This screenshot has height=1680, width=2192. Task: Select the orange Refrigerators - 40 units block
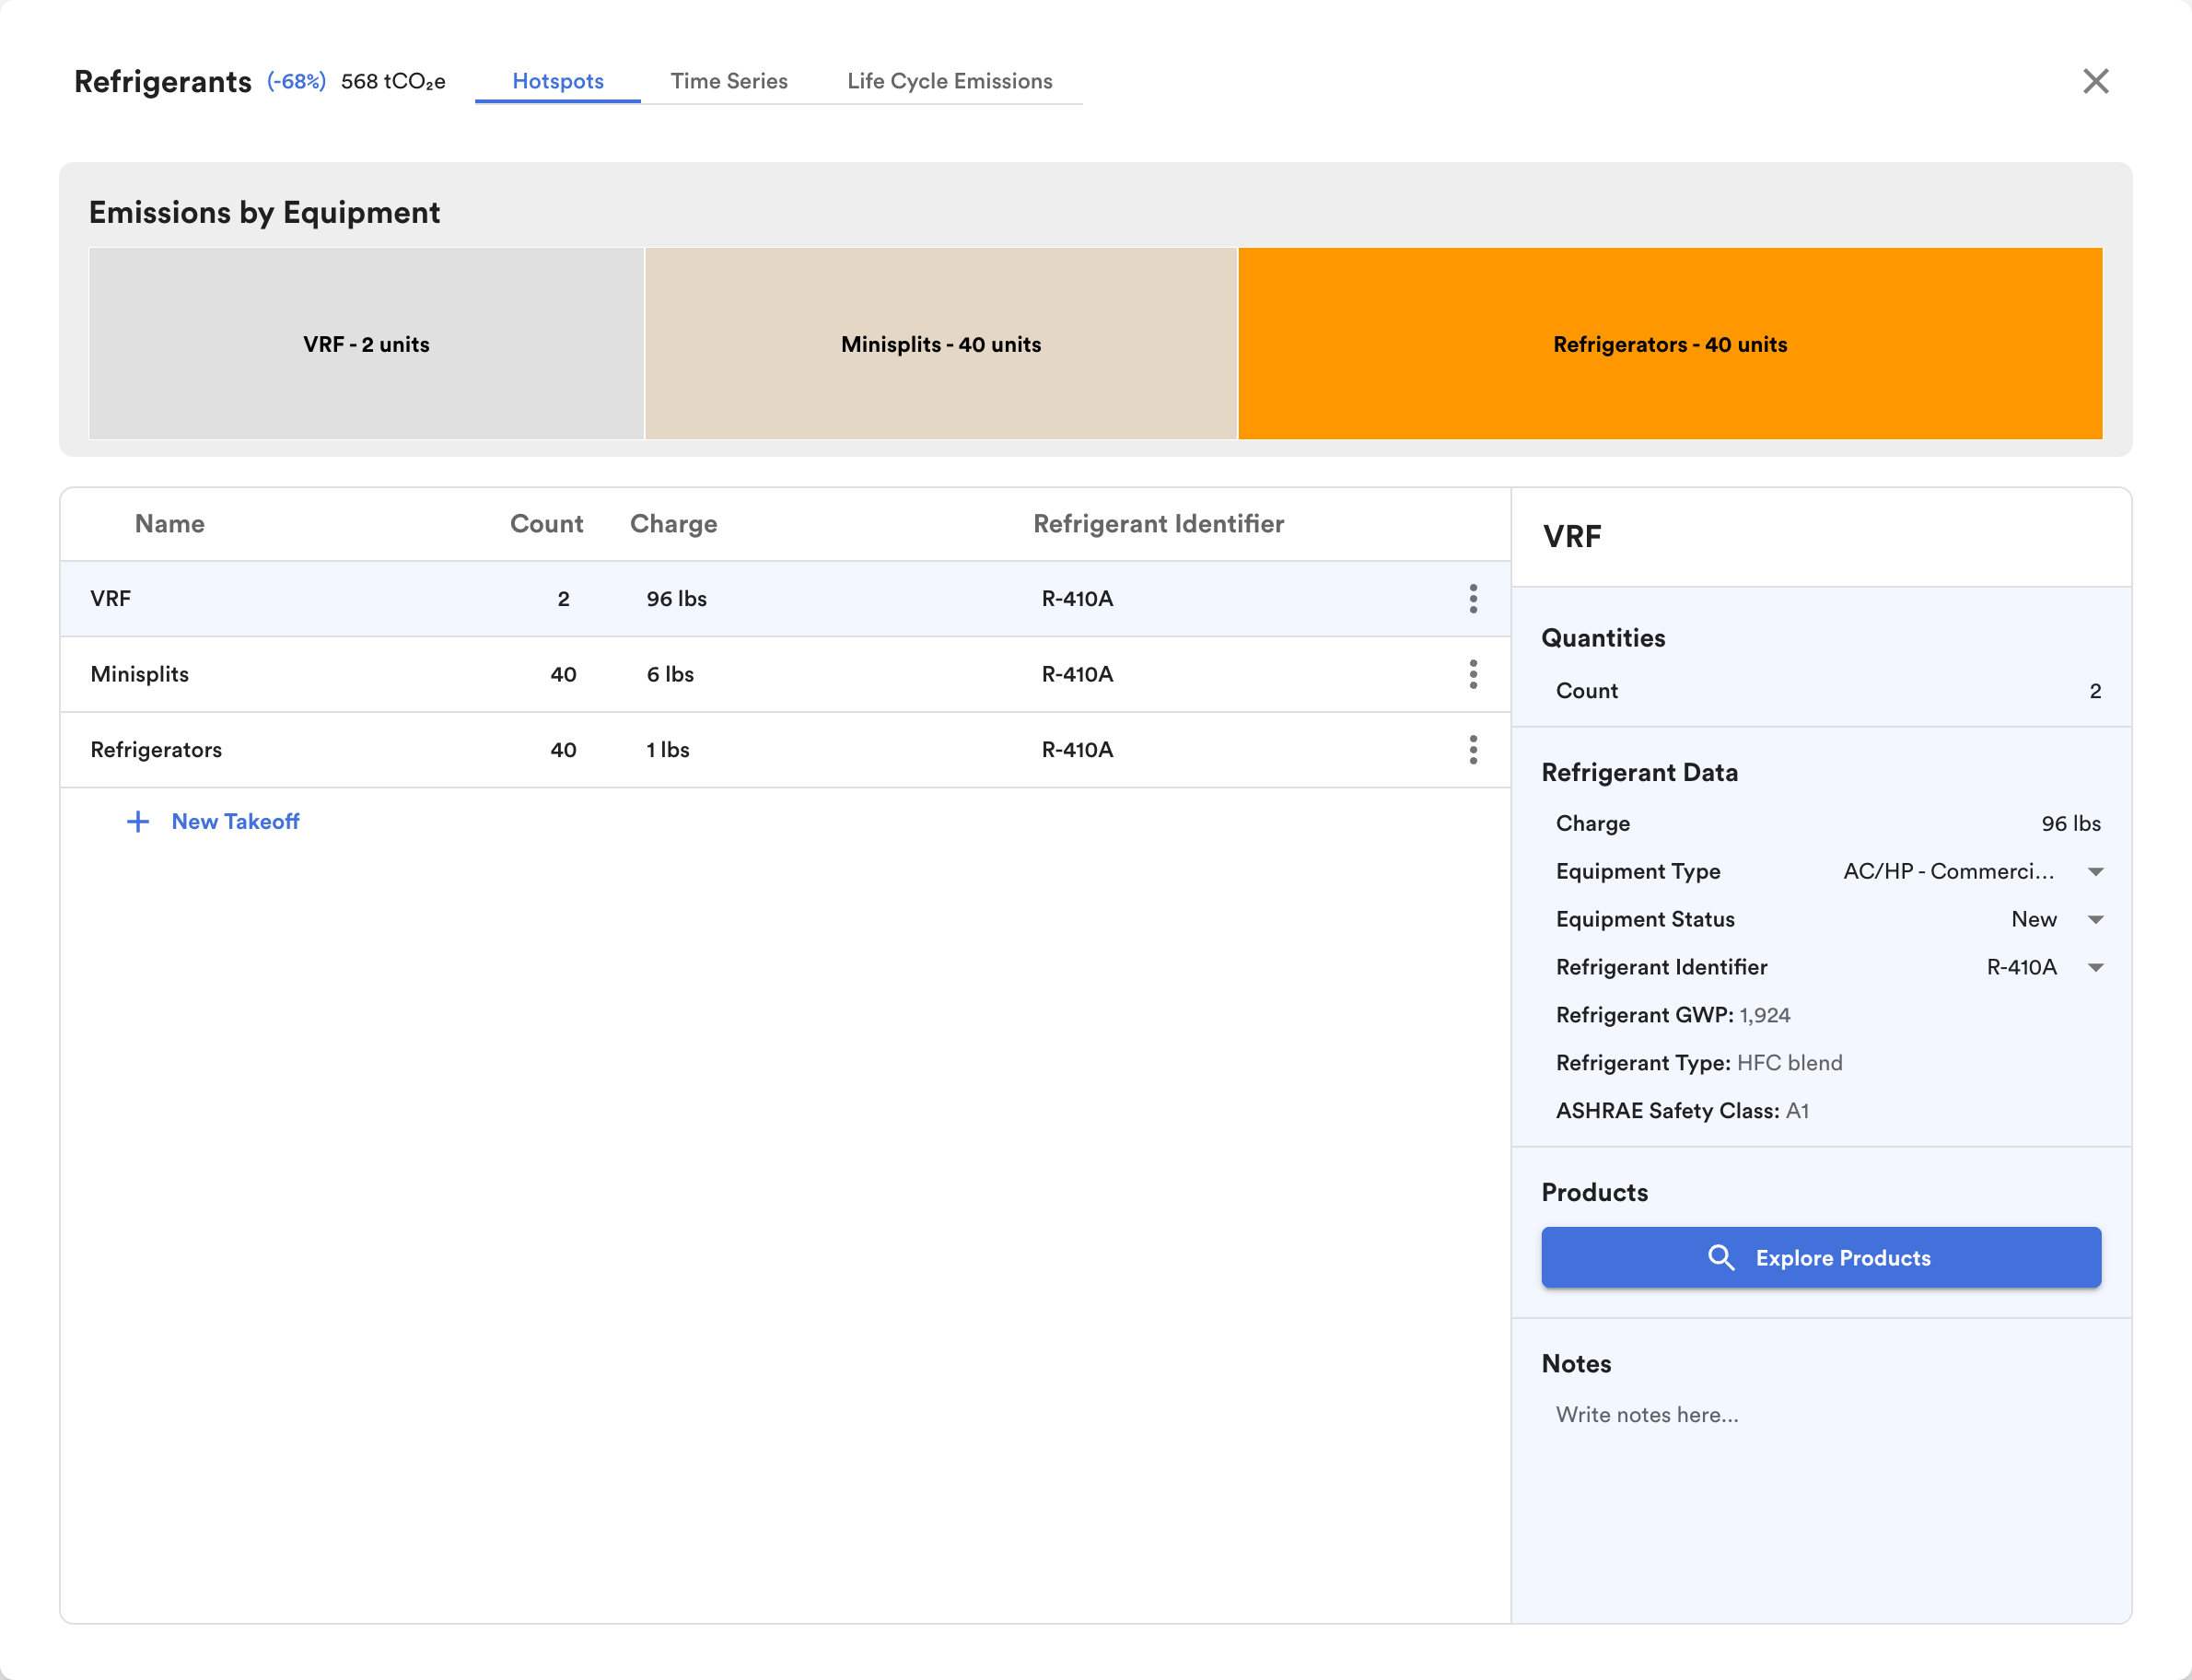(1670, 343)
